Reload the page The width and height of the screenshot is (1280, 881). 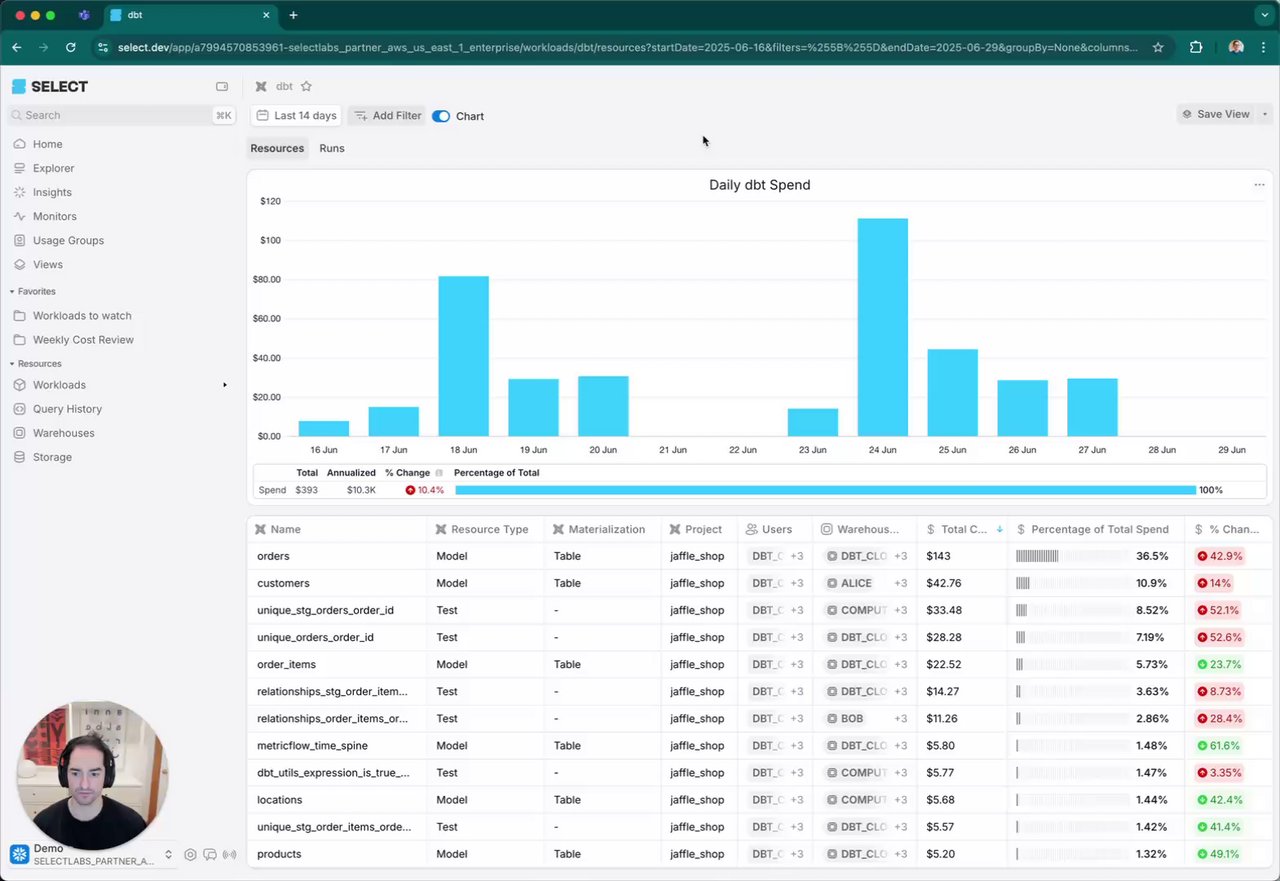(70, 47)
